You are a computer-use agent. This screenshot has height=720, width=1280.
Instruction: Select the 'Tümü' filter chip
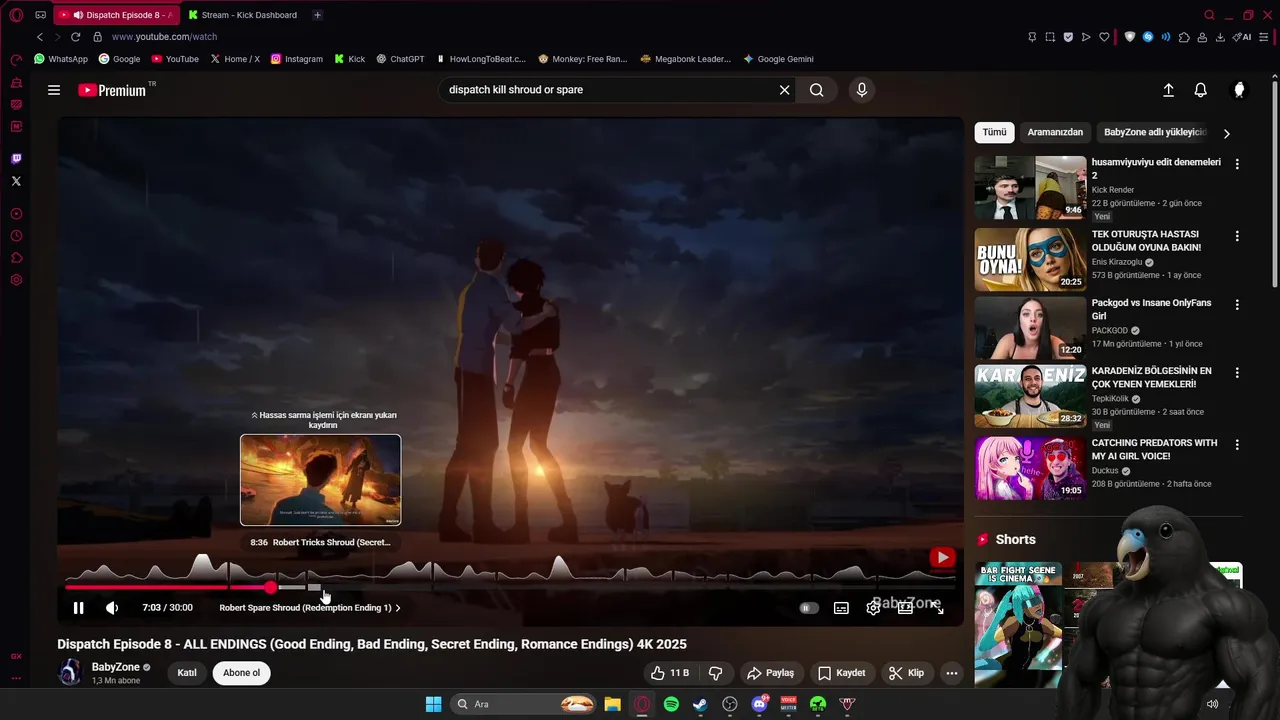point(994,132)
